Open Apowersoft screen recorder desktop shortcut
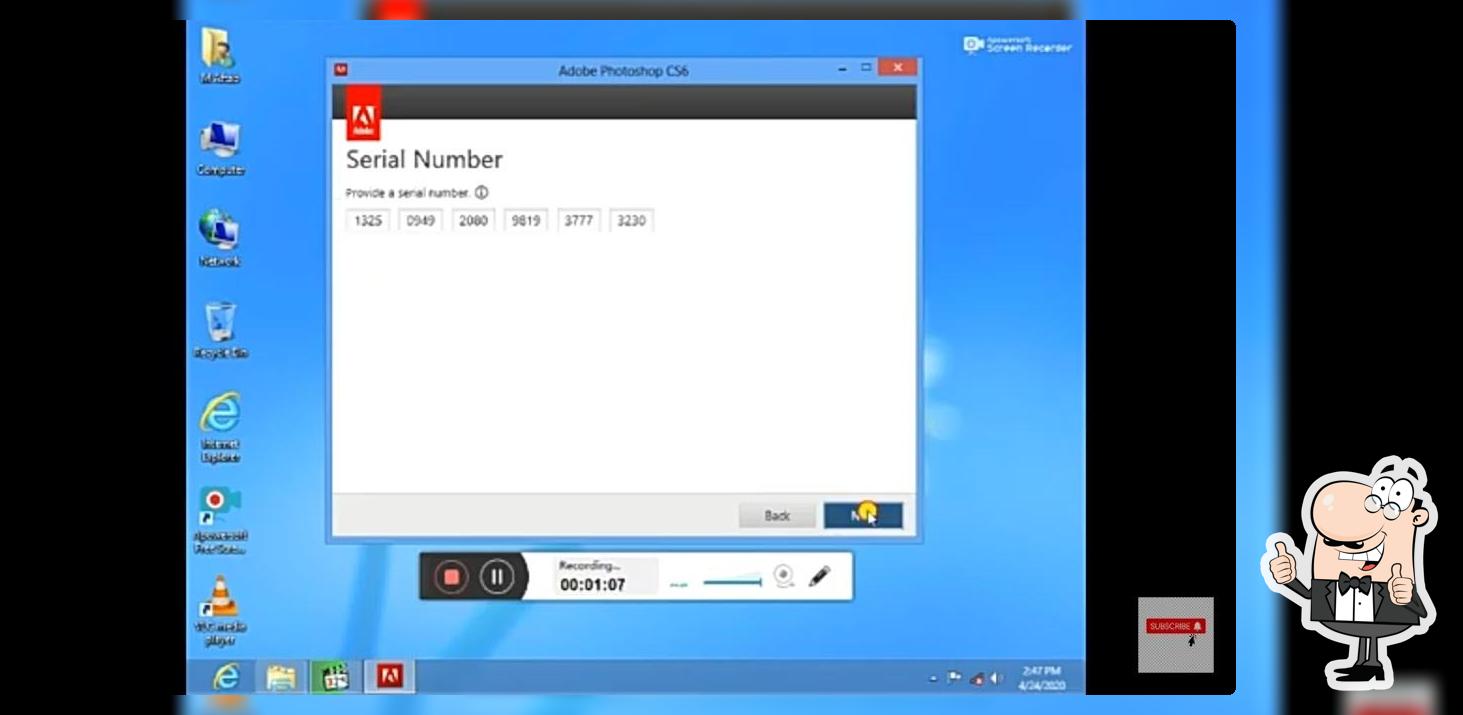The width and height of the screenshot is (1463, 715). tap(220, 520)
